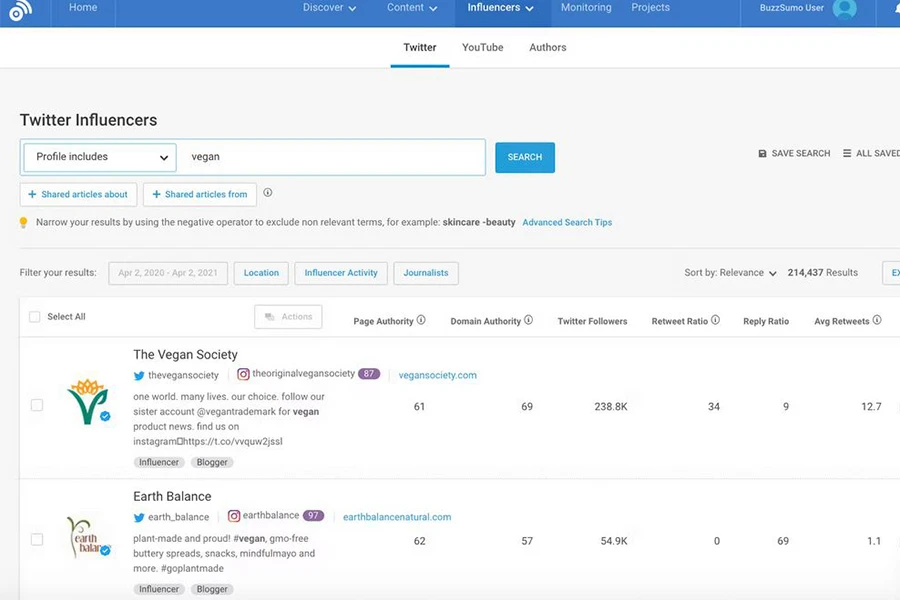Click the blue SEARCH button
The height and width of the screenshot is (600, 900).
(x=525, y=157)
